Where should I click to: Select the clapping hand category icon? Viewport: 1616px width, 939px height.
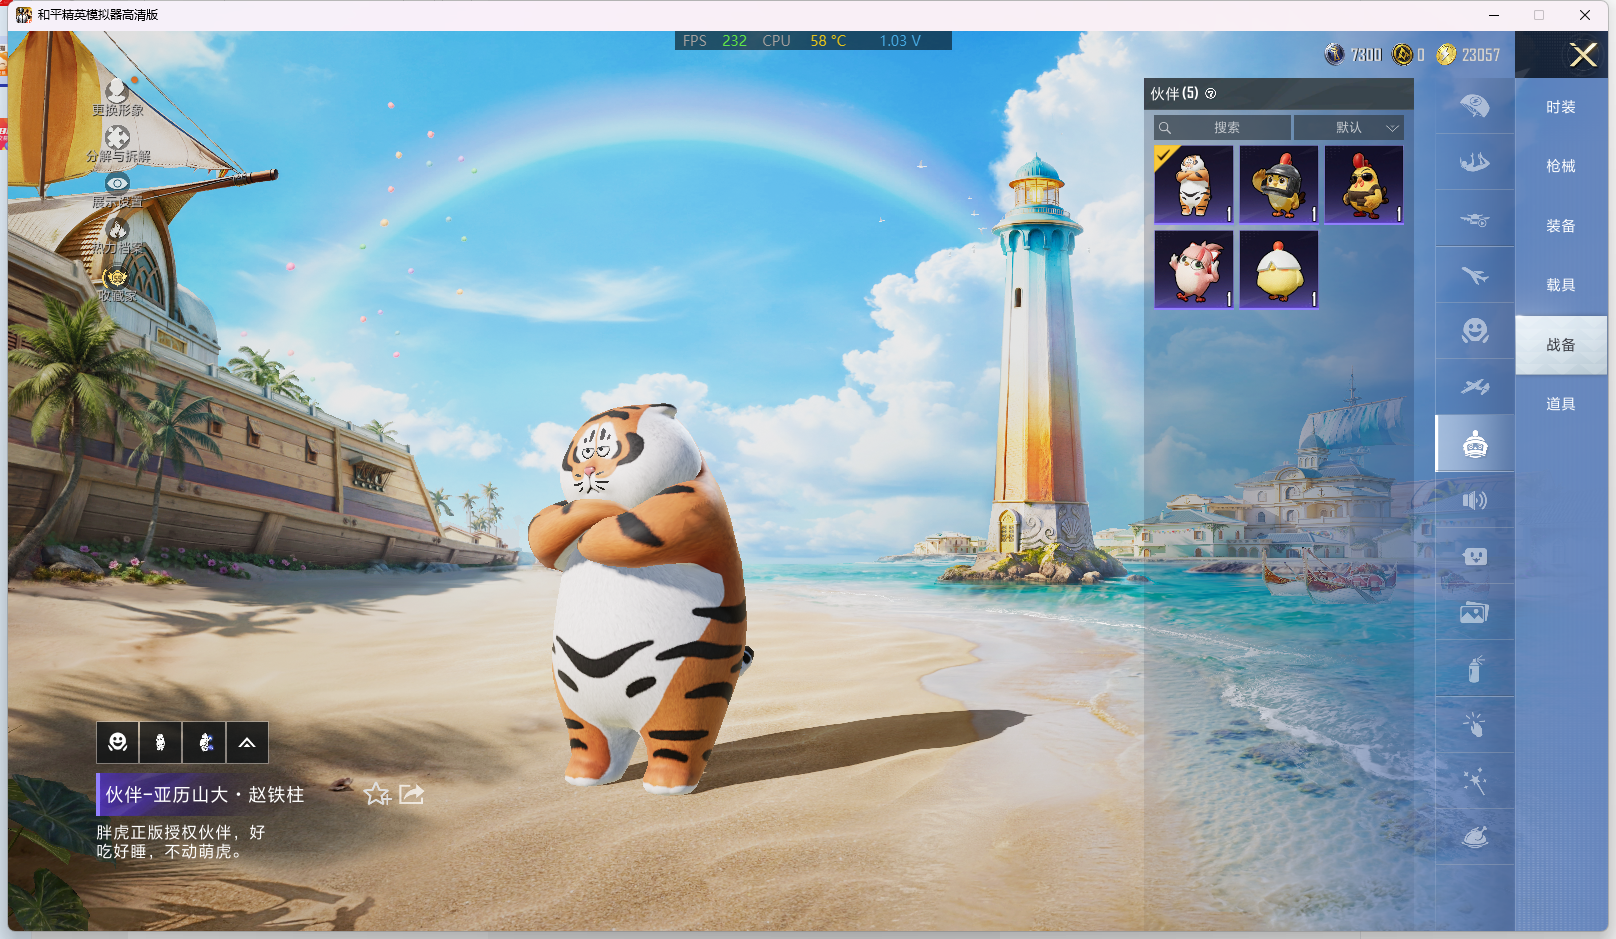point(1475,725)
